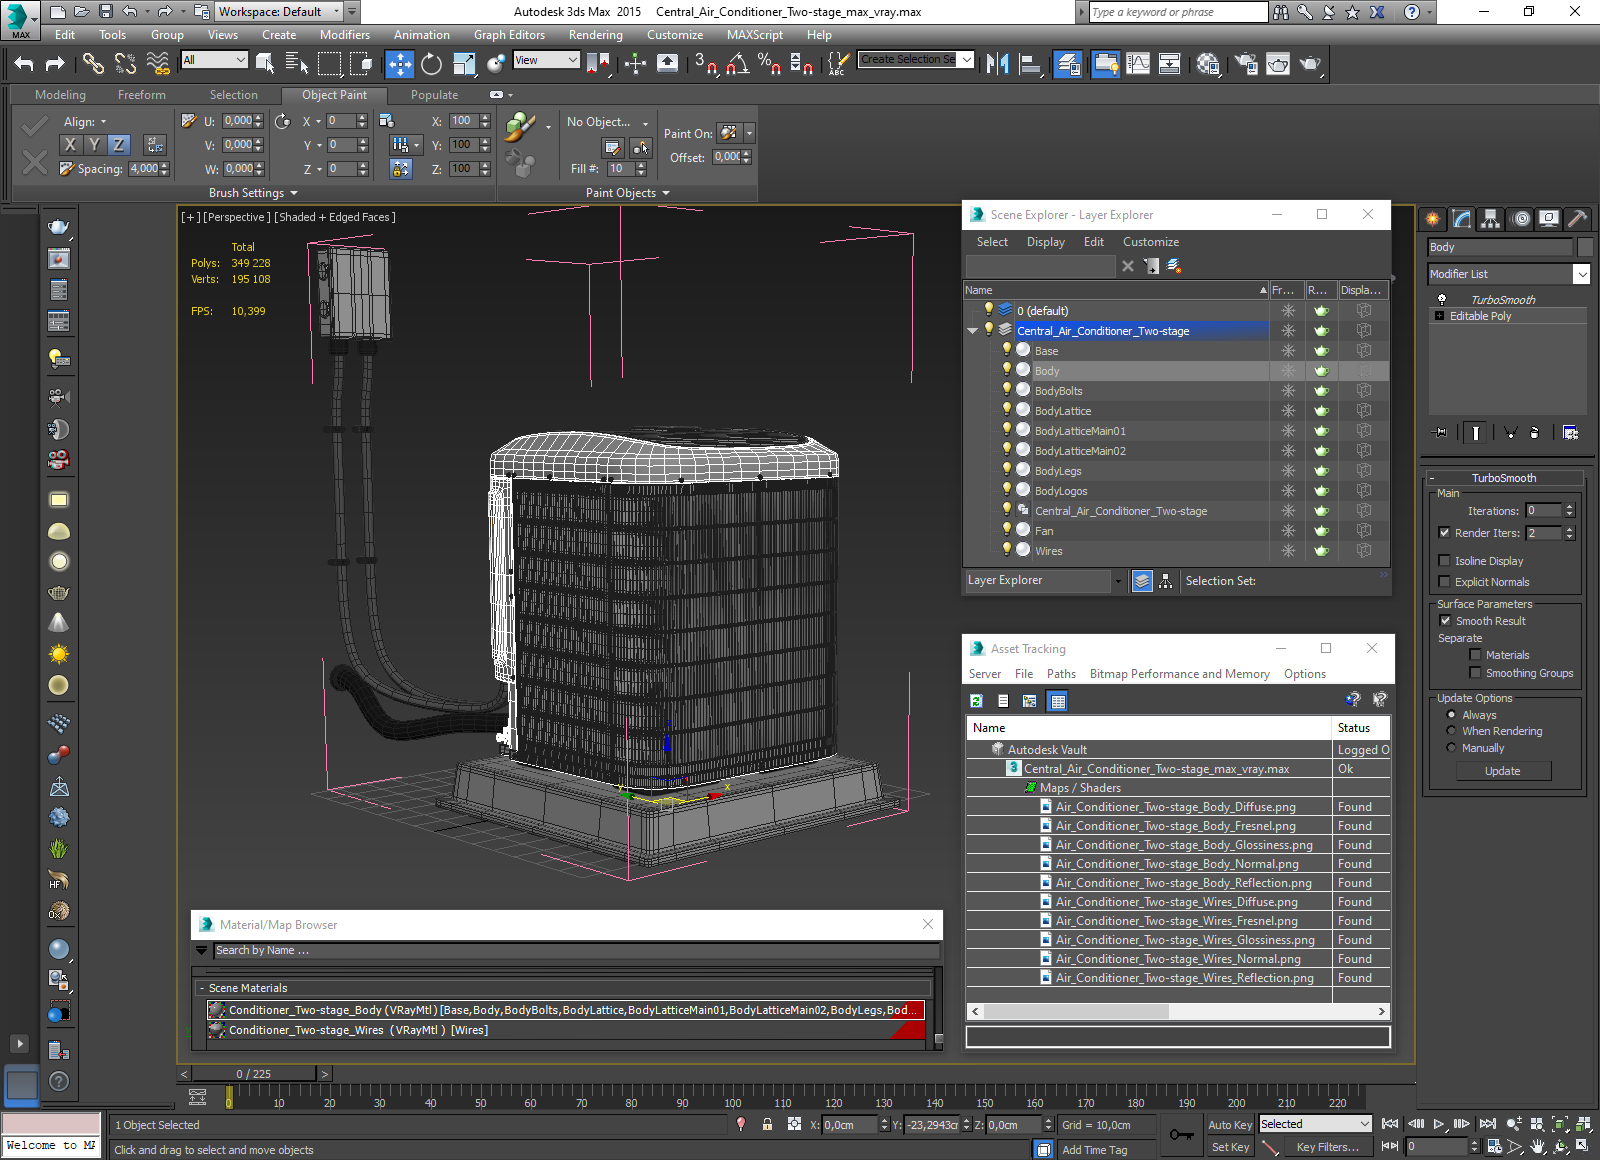
Task: Check Separate by Materials checkbox
Action: (x=1475, y=655)
